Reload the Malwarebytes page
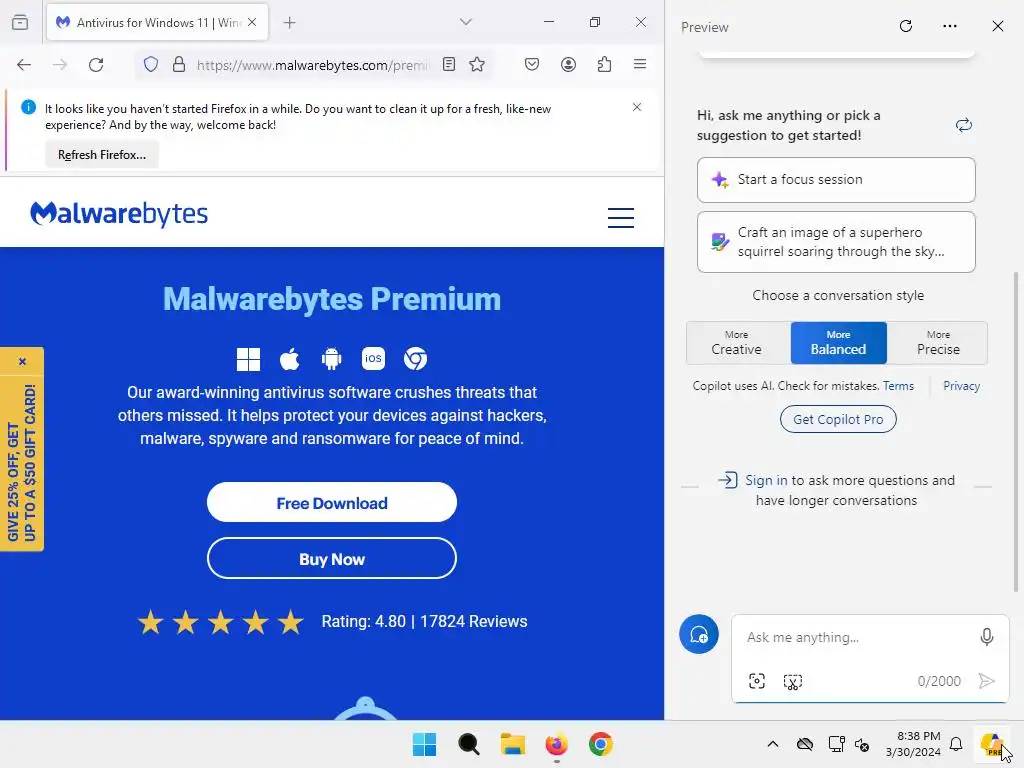The width and height of the screenshot is (1024, 768). pos(96,64)
